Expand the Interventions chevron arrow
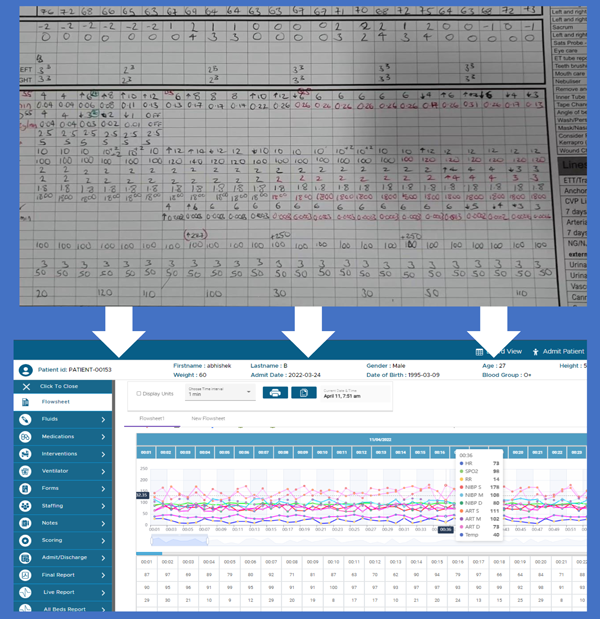Image resolution: width=600 pixels, height=619 pixels. click(x=103, y=454)
